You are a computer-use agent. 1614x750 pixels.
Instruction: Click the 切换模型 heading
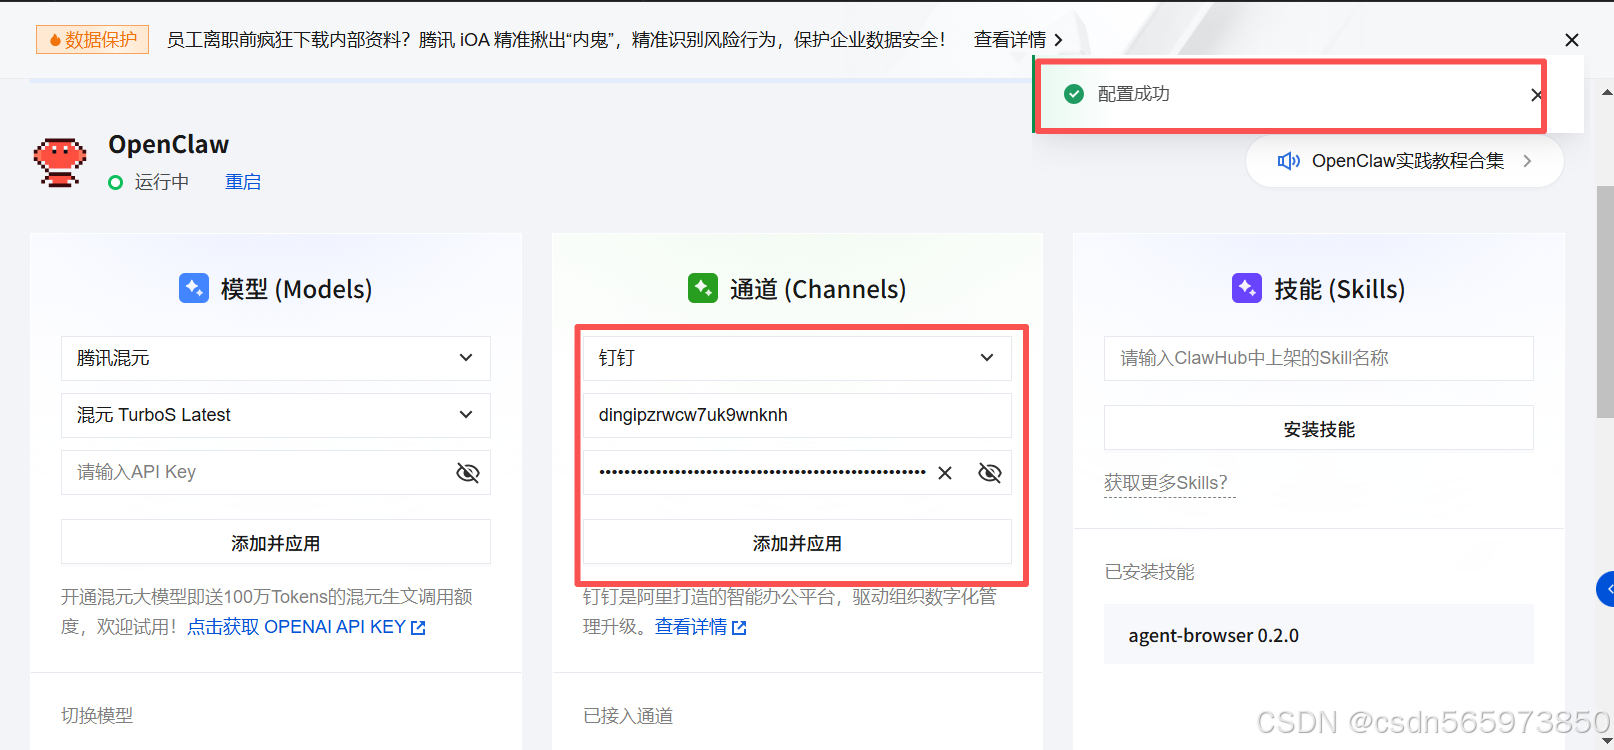97,716
